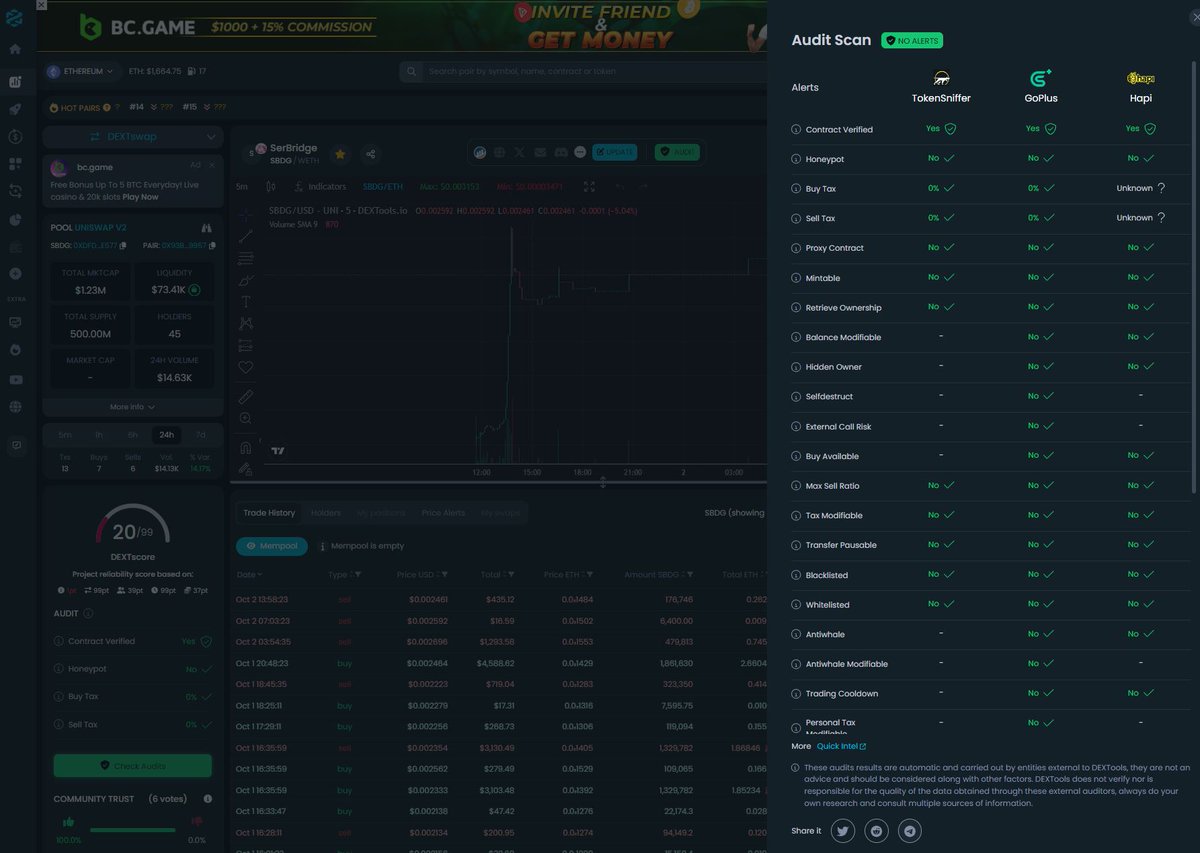The height and width of the screenshot is (853, 1200).
Task: Click info icon beside Mintable alert row
Action: [x=796, y=278]
